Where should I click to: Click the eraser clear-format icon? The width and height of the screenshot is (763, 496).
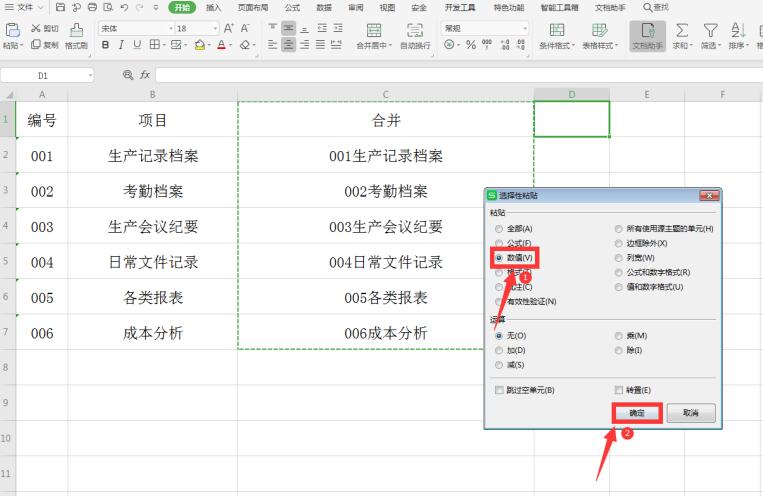tap(245, 45)
